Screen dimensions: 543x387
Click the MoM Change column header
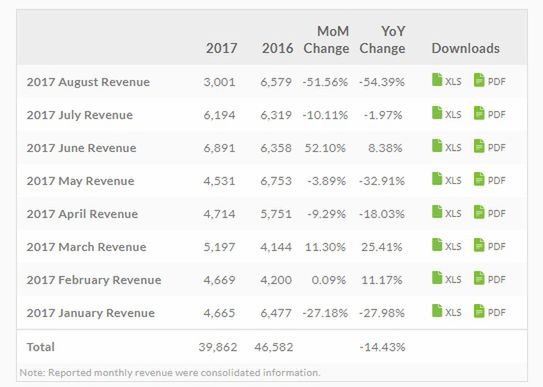pyautogui.click(x=326, y=40)
